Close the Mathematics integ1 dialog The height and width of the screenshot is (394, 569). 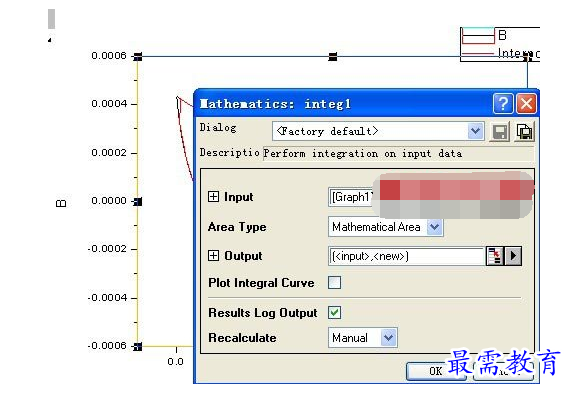coord(526,104)
